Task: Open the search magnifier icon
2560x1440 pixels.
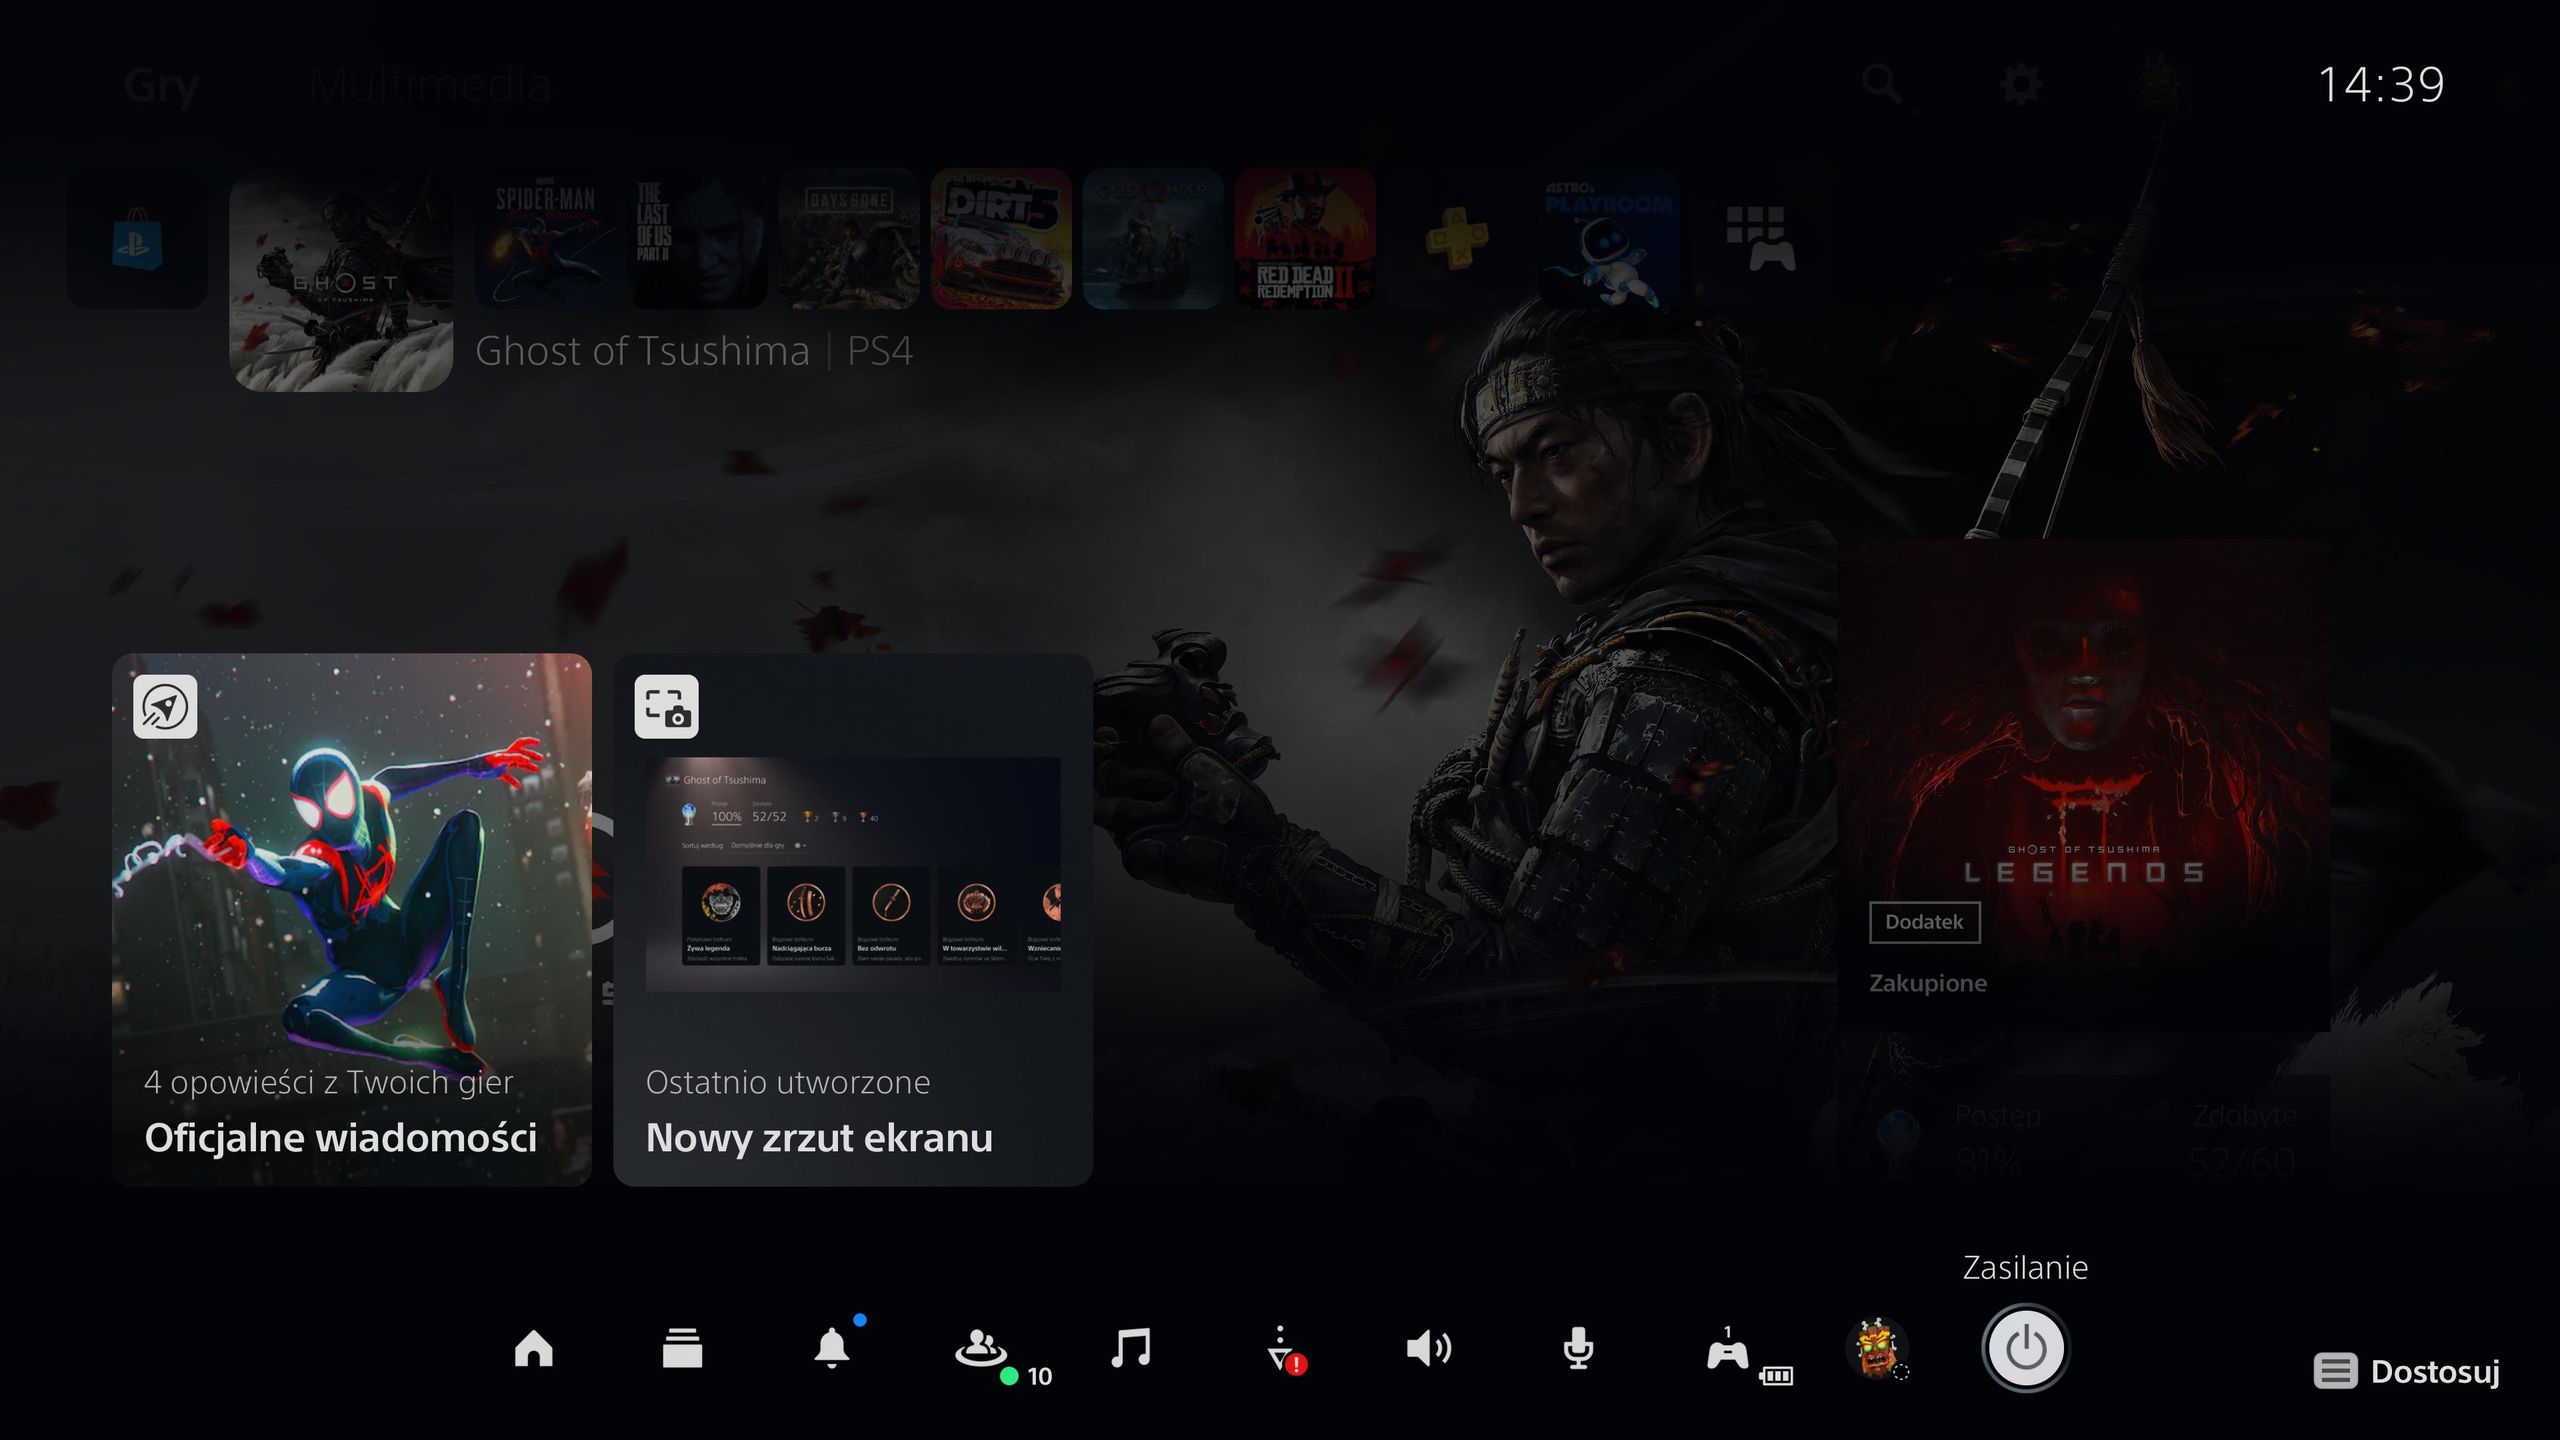Action: (1882, 84)
